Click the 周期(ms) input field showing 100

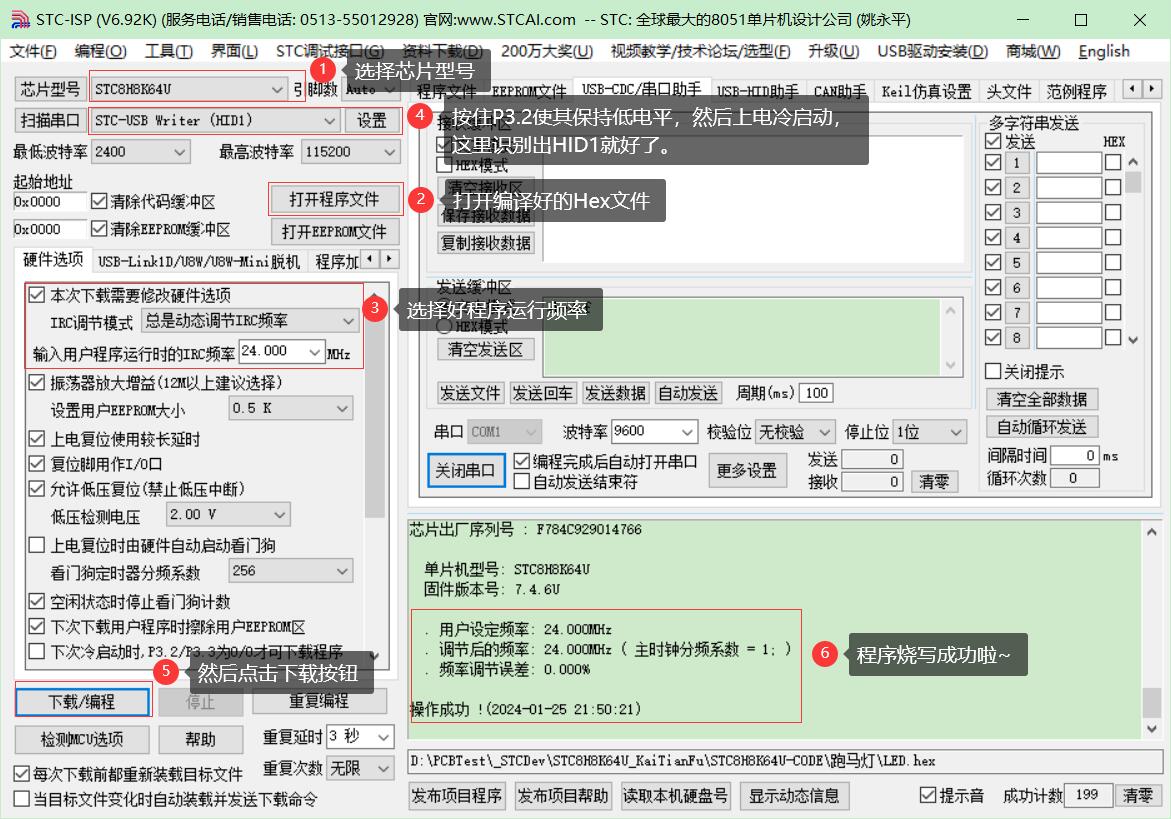click(816, 393)
